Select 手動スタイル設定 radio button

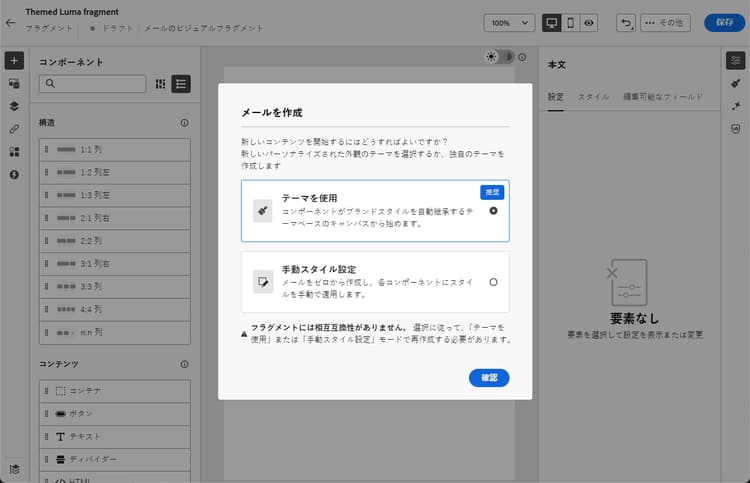[x=493, y=282]
